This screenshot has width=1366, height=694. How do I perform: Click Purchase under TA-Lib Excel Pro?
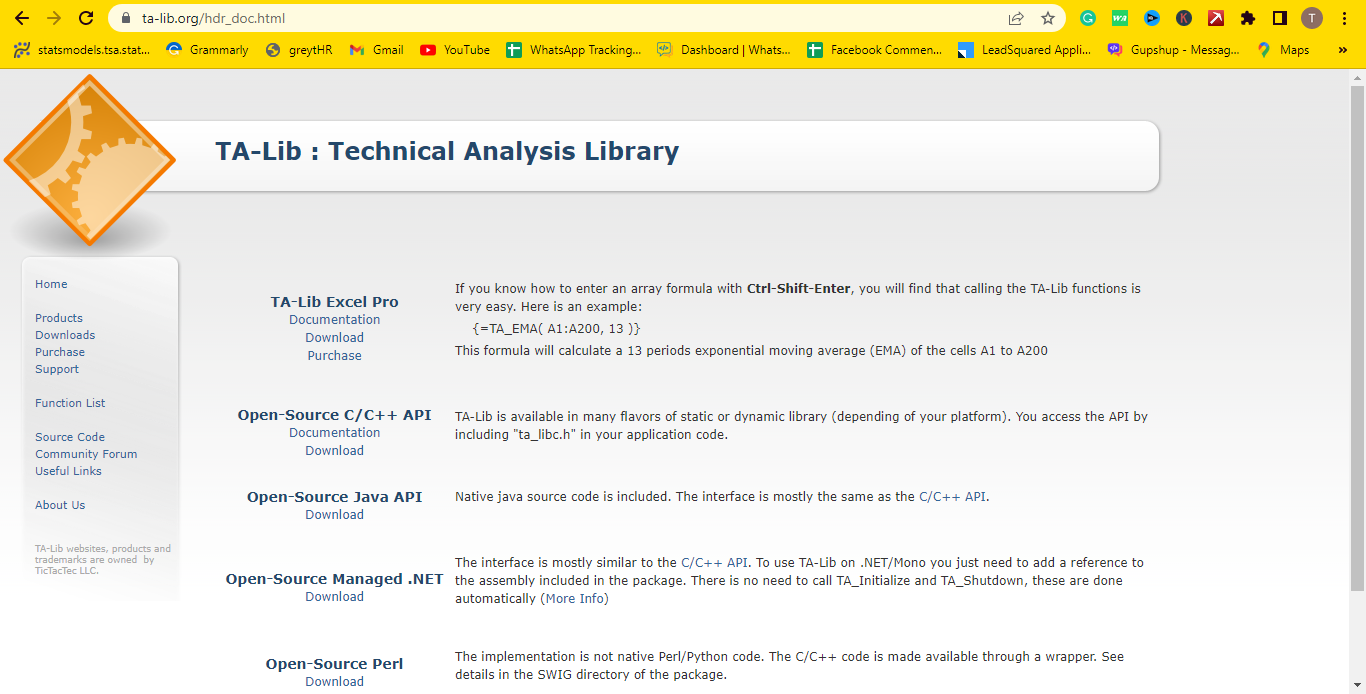click(x=335, y=356)
